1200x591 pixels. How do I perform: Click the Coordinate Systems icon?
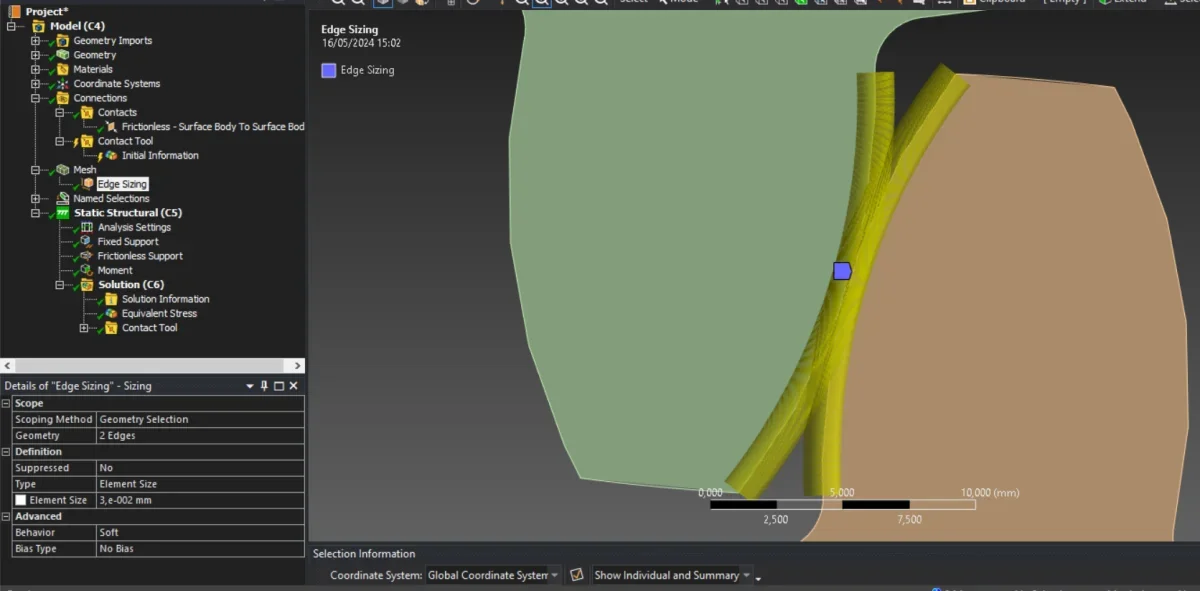coord(63,84)
